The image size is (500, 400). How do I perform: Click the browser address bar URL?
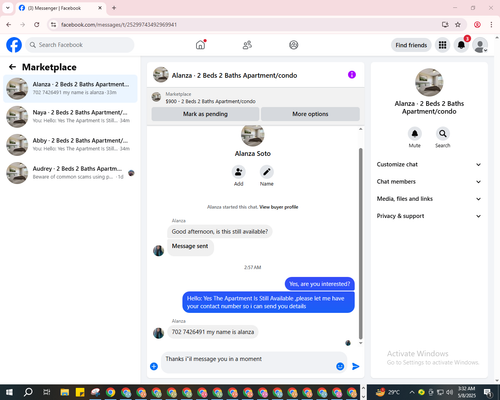119,25
